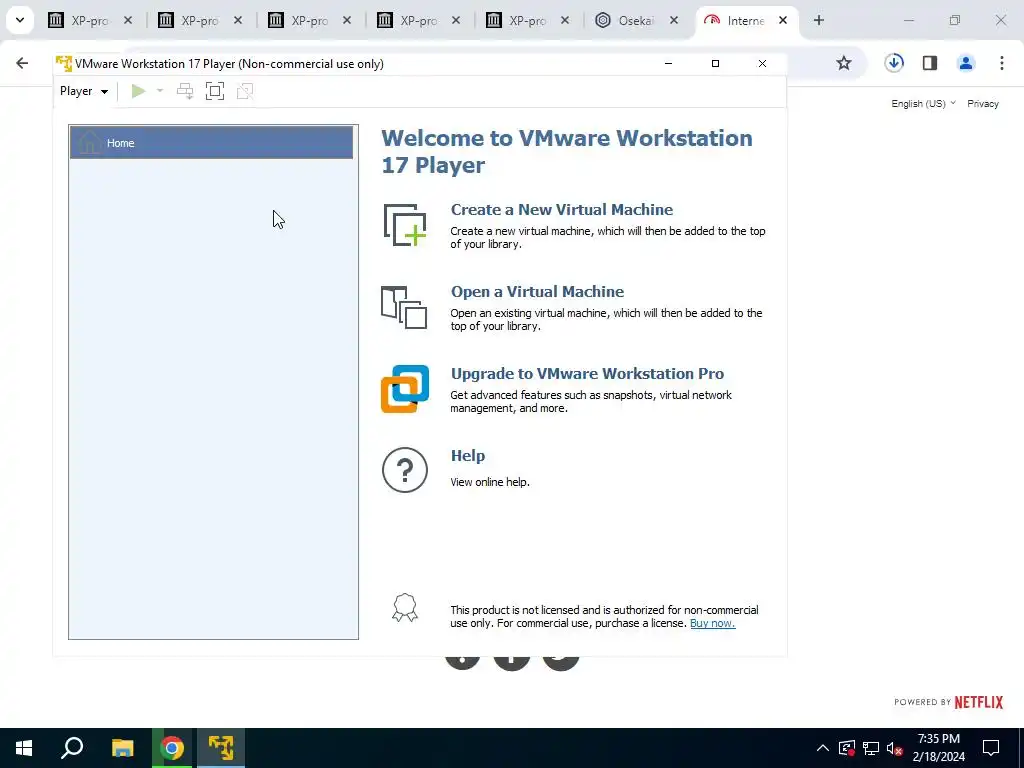Close the Osekai browser tab
This screenshot has width=1024, height=768.
(674, 20)
